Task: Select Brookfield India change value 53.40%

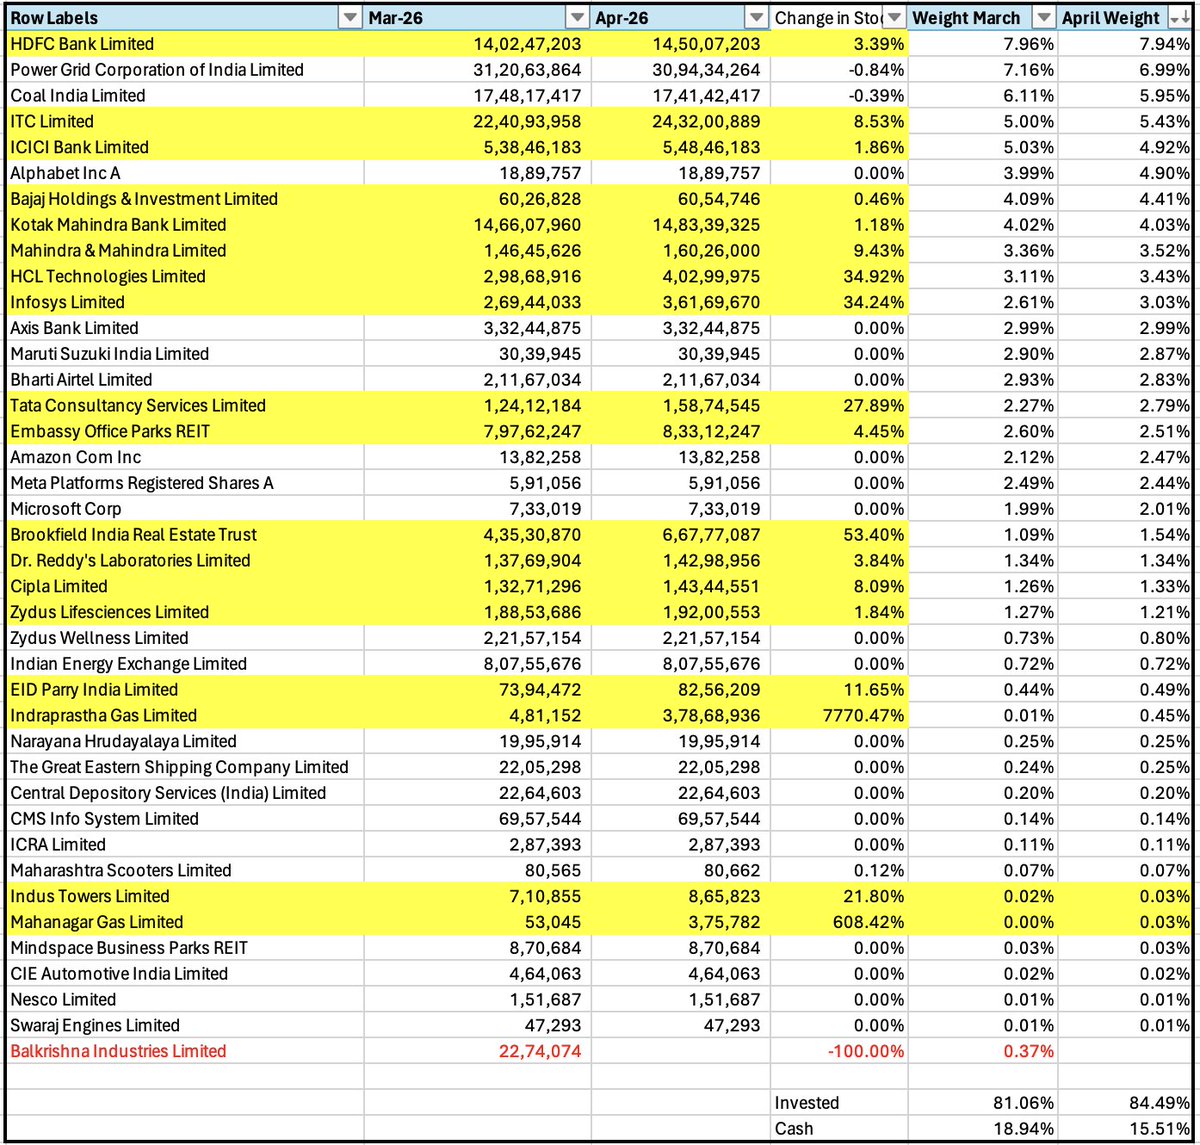Action: 840,535
